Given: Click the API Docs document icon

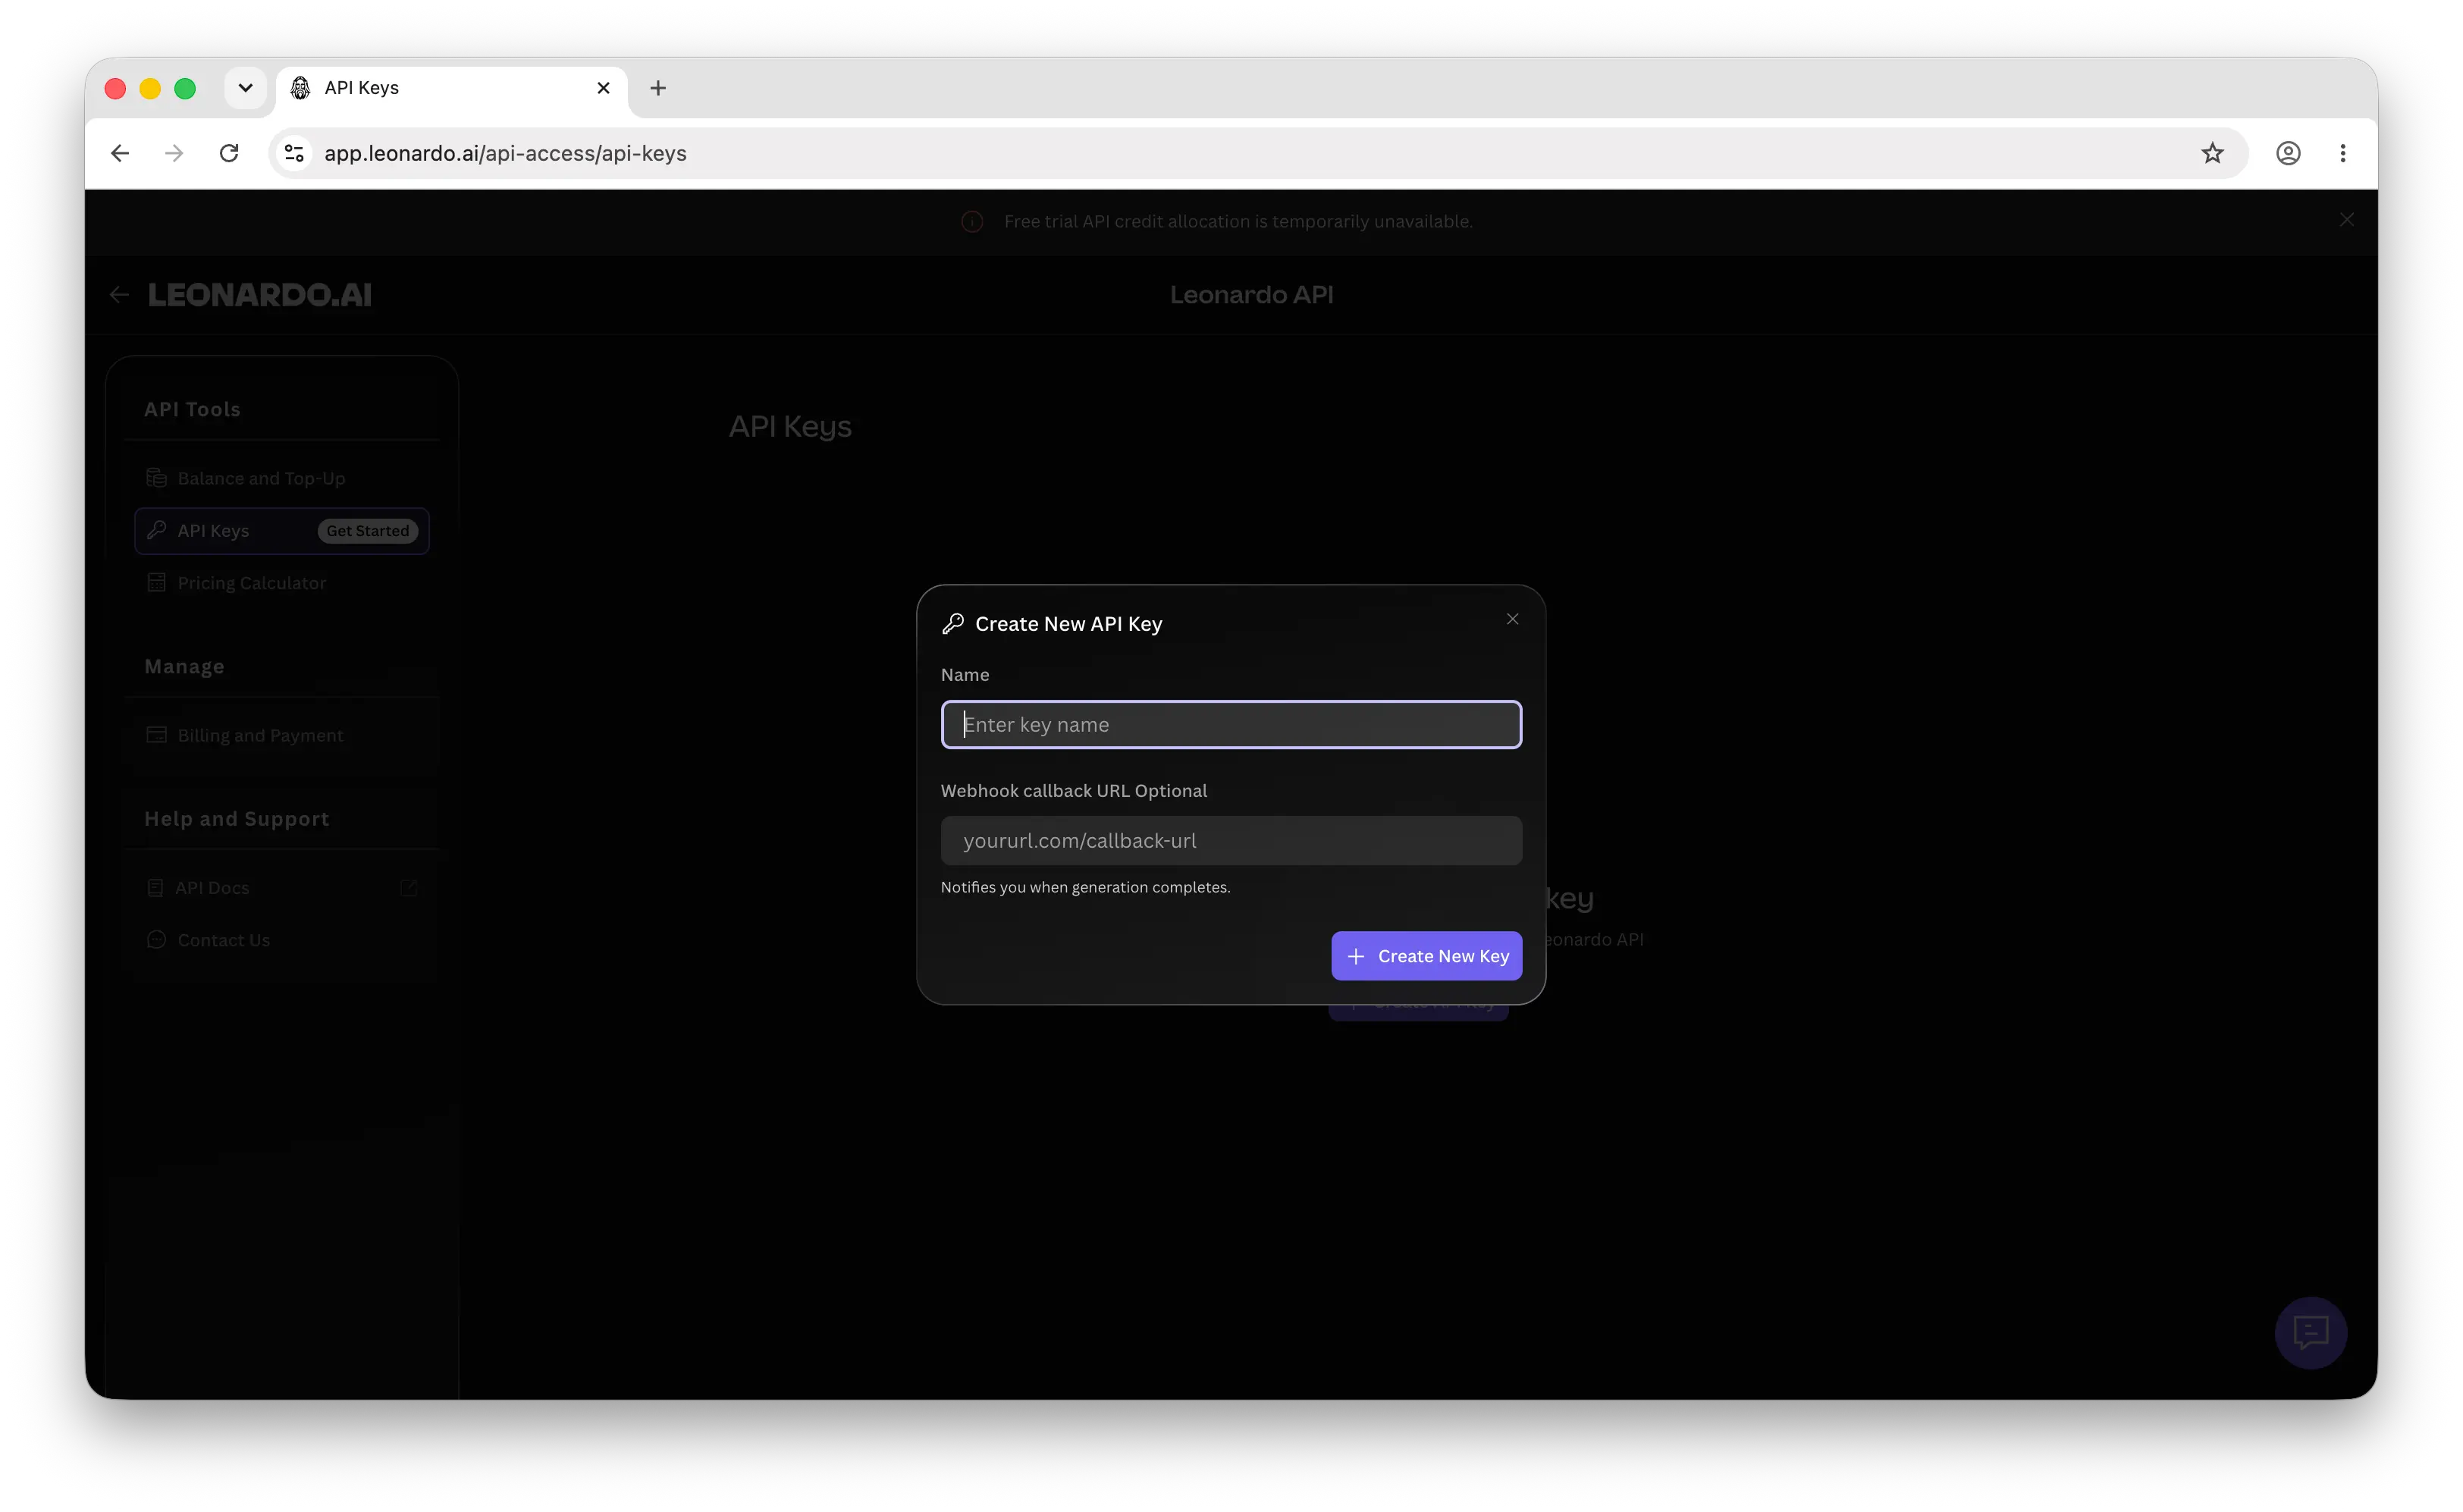Looking at the screenshot, I should pos(156,888).
